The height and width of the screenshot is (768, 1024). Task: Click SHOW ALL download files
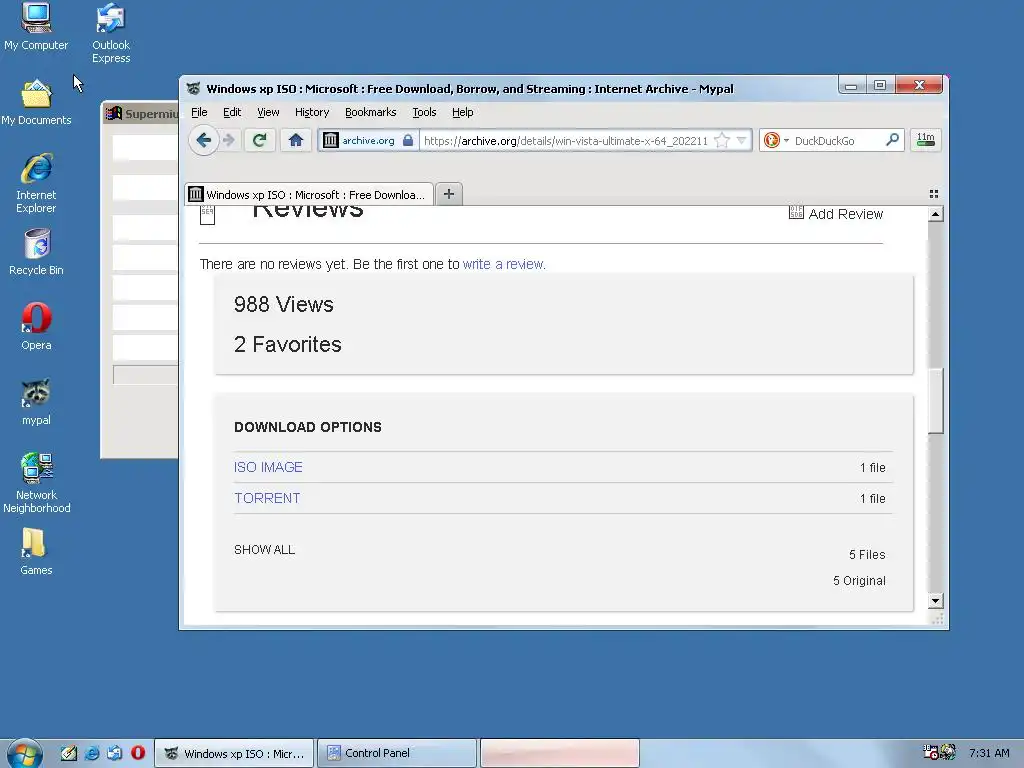pyautogui.click(x=264, y=550)
